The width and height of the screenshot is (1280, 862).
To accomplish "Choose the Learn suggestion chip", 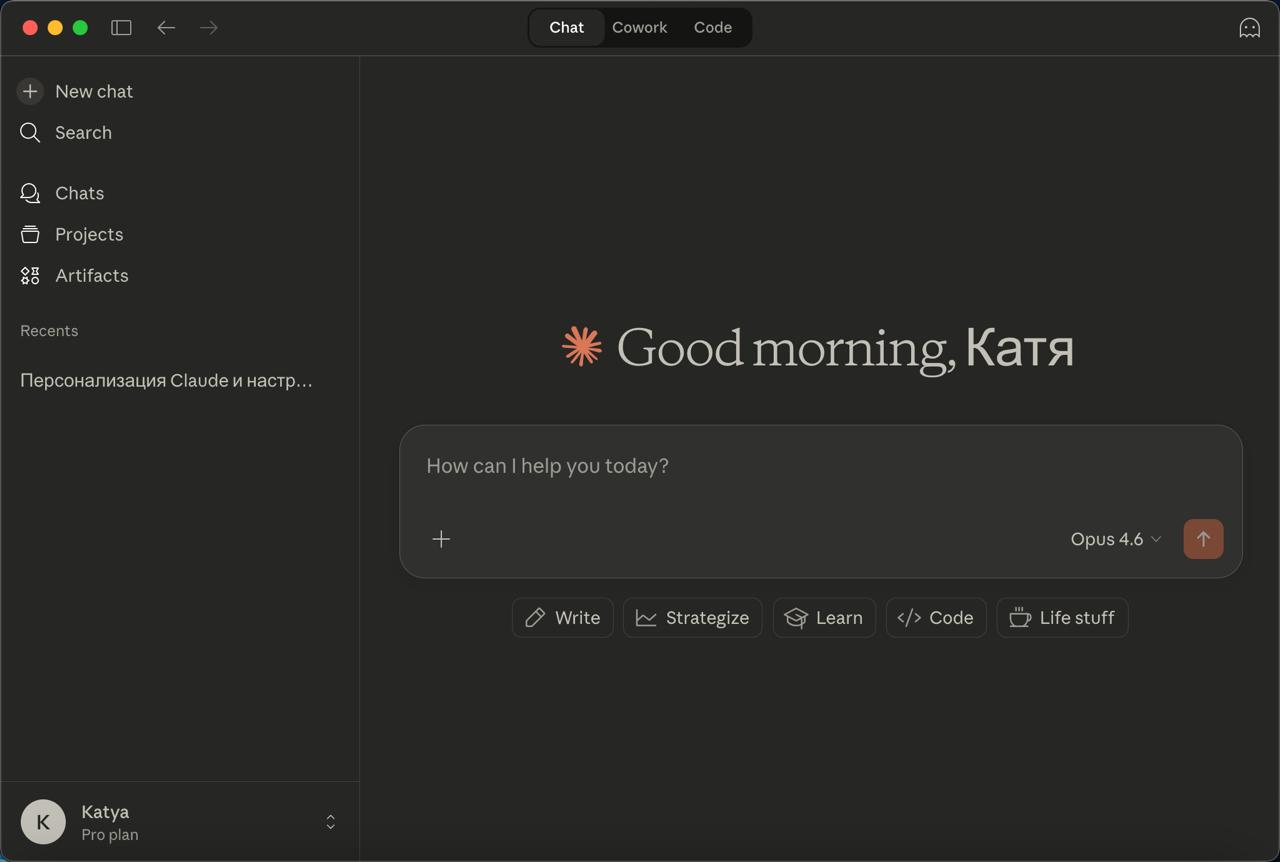I will click(x=824, y=618).
